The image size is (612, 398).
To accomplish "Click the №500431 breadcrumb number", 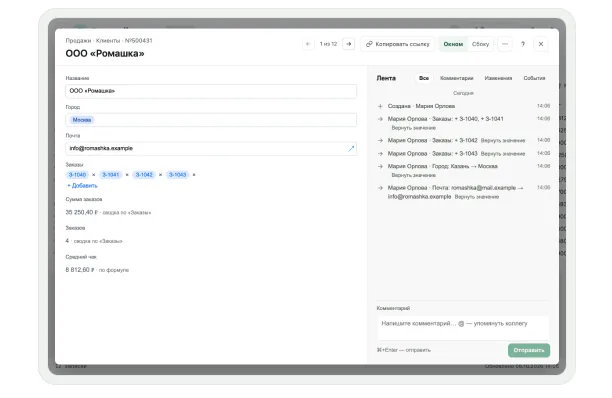I will click(x=139, y=41).
